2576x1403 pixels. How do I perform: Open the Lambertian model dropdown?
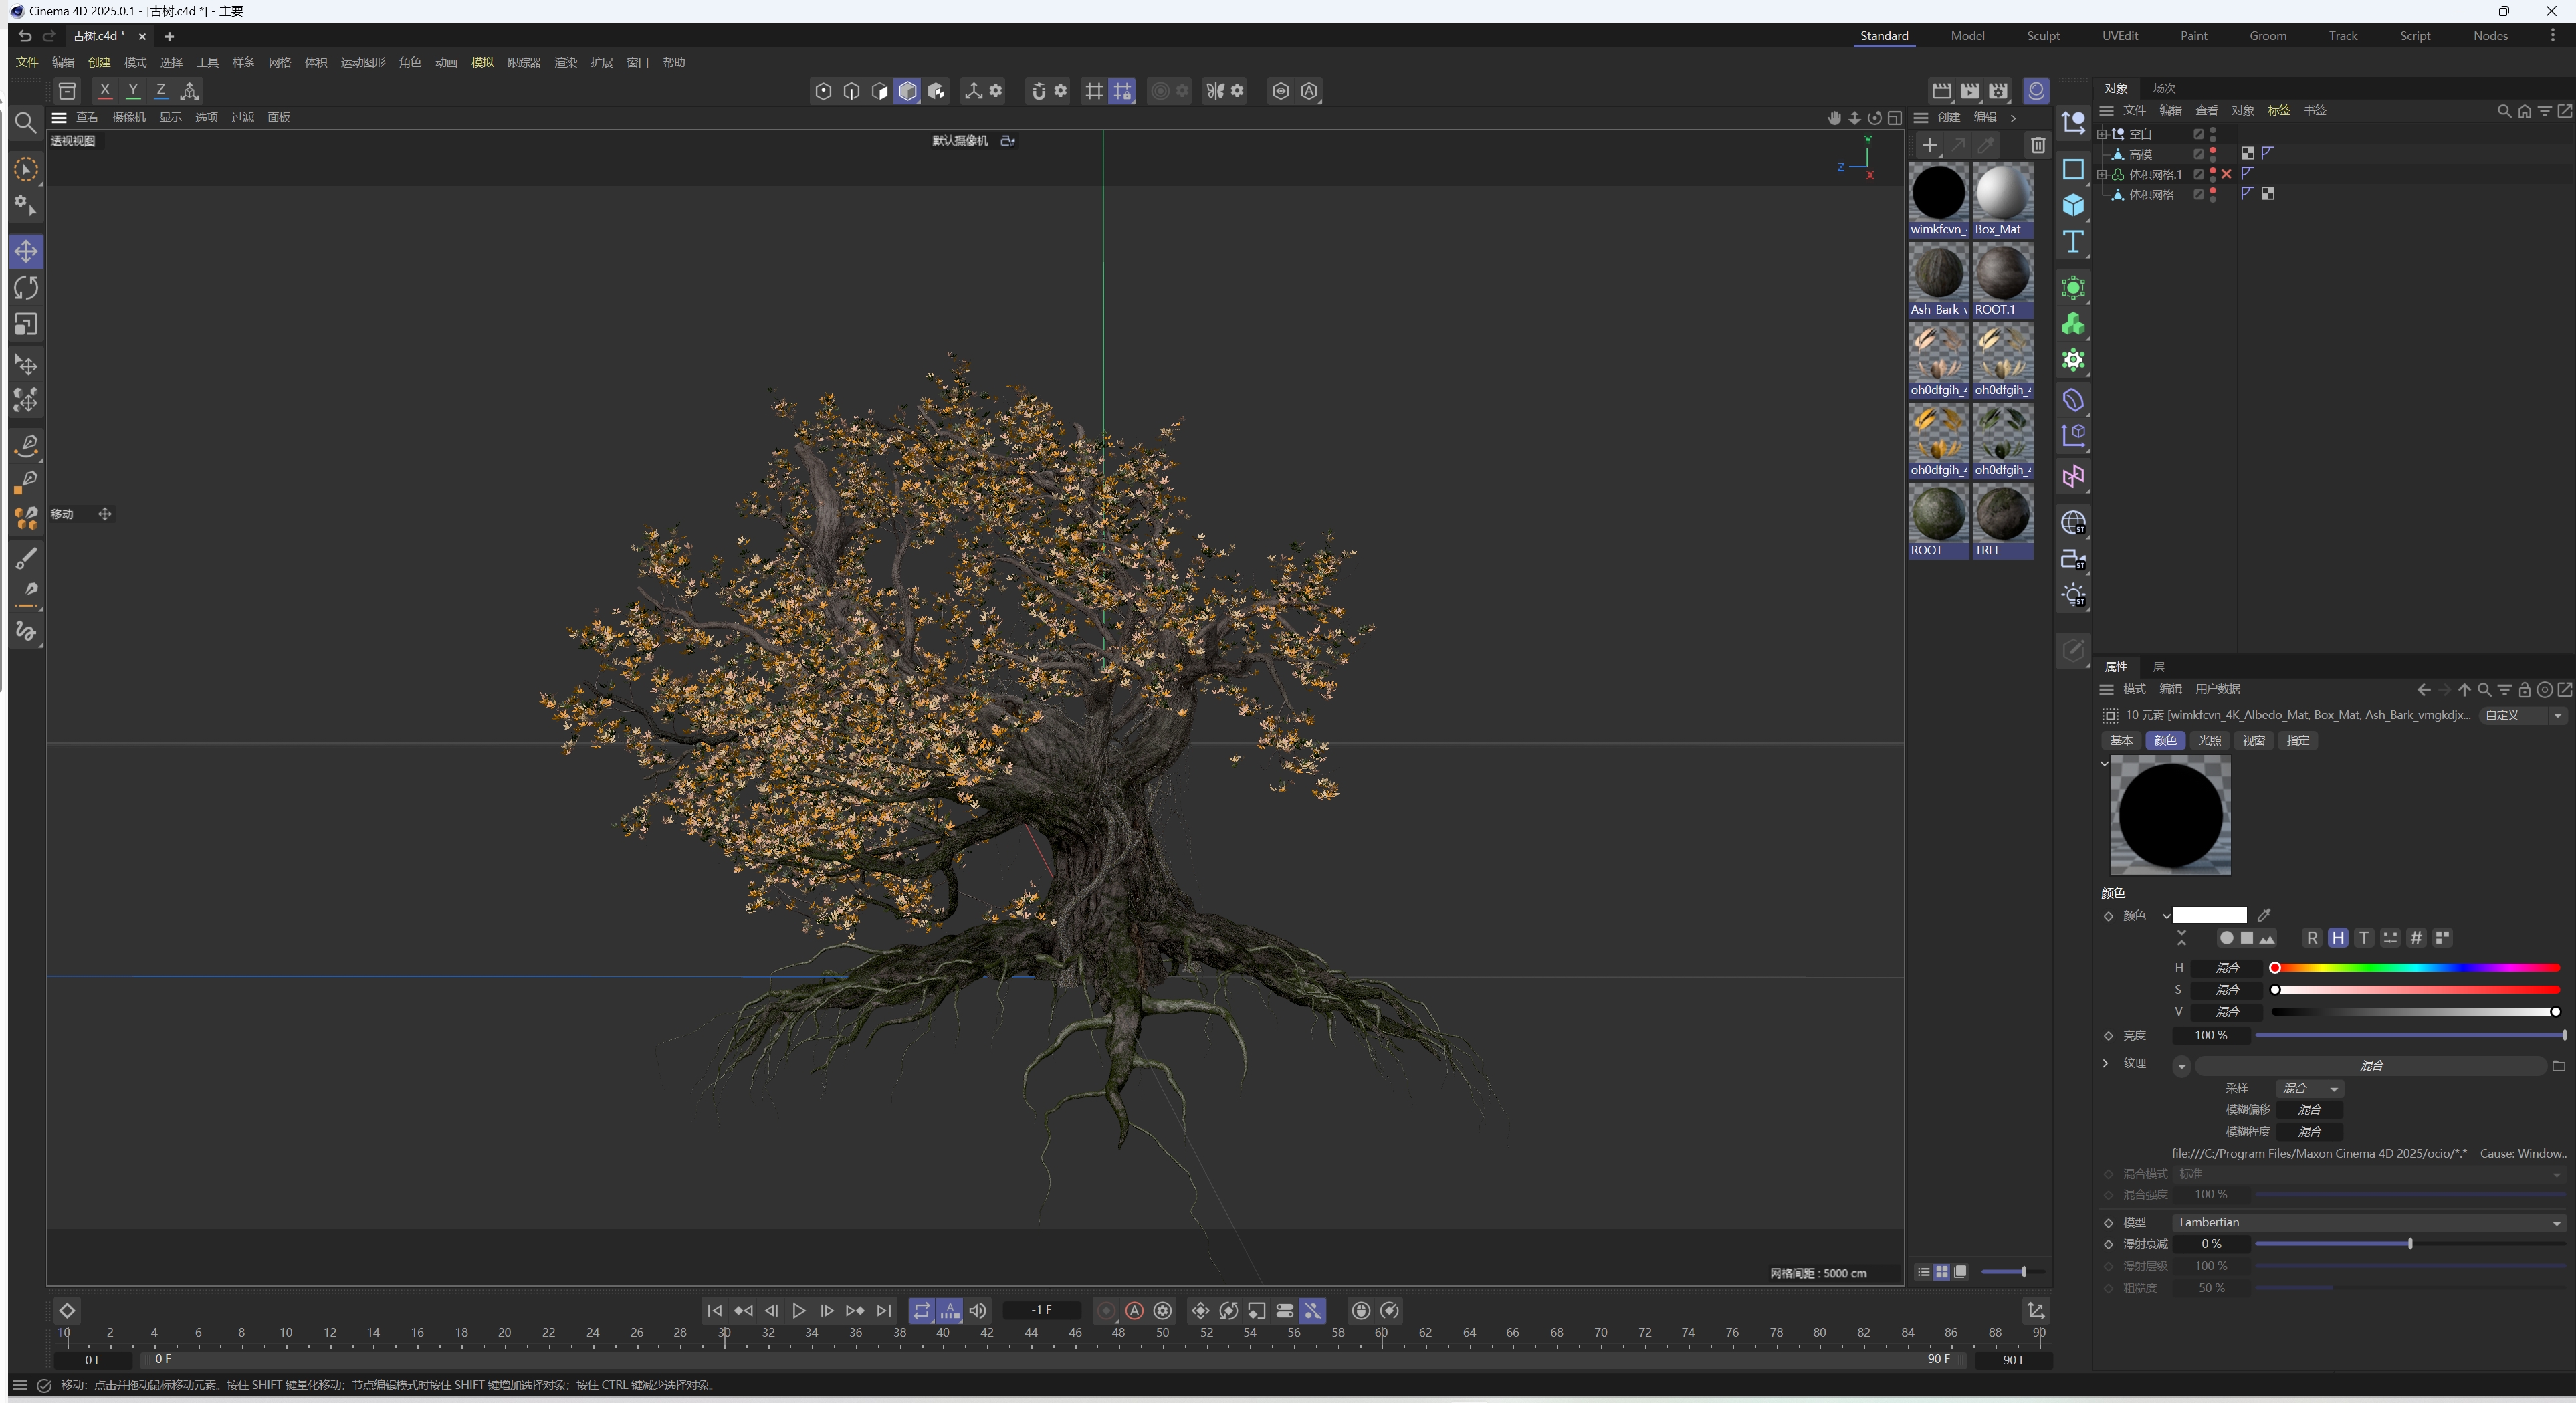tap(2367, 1222)
